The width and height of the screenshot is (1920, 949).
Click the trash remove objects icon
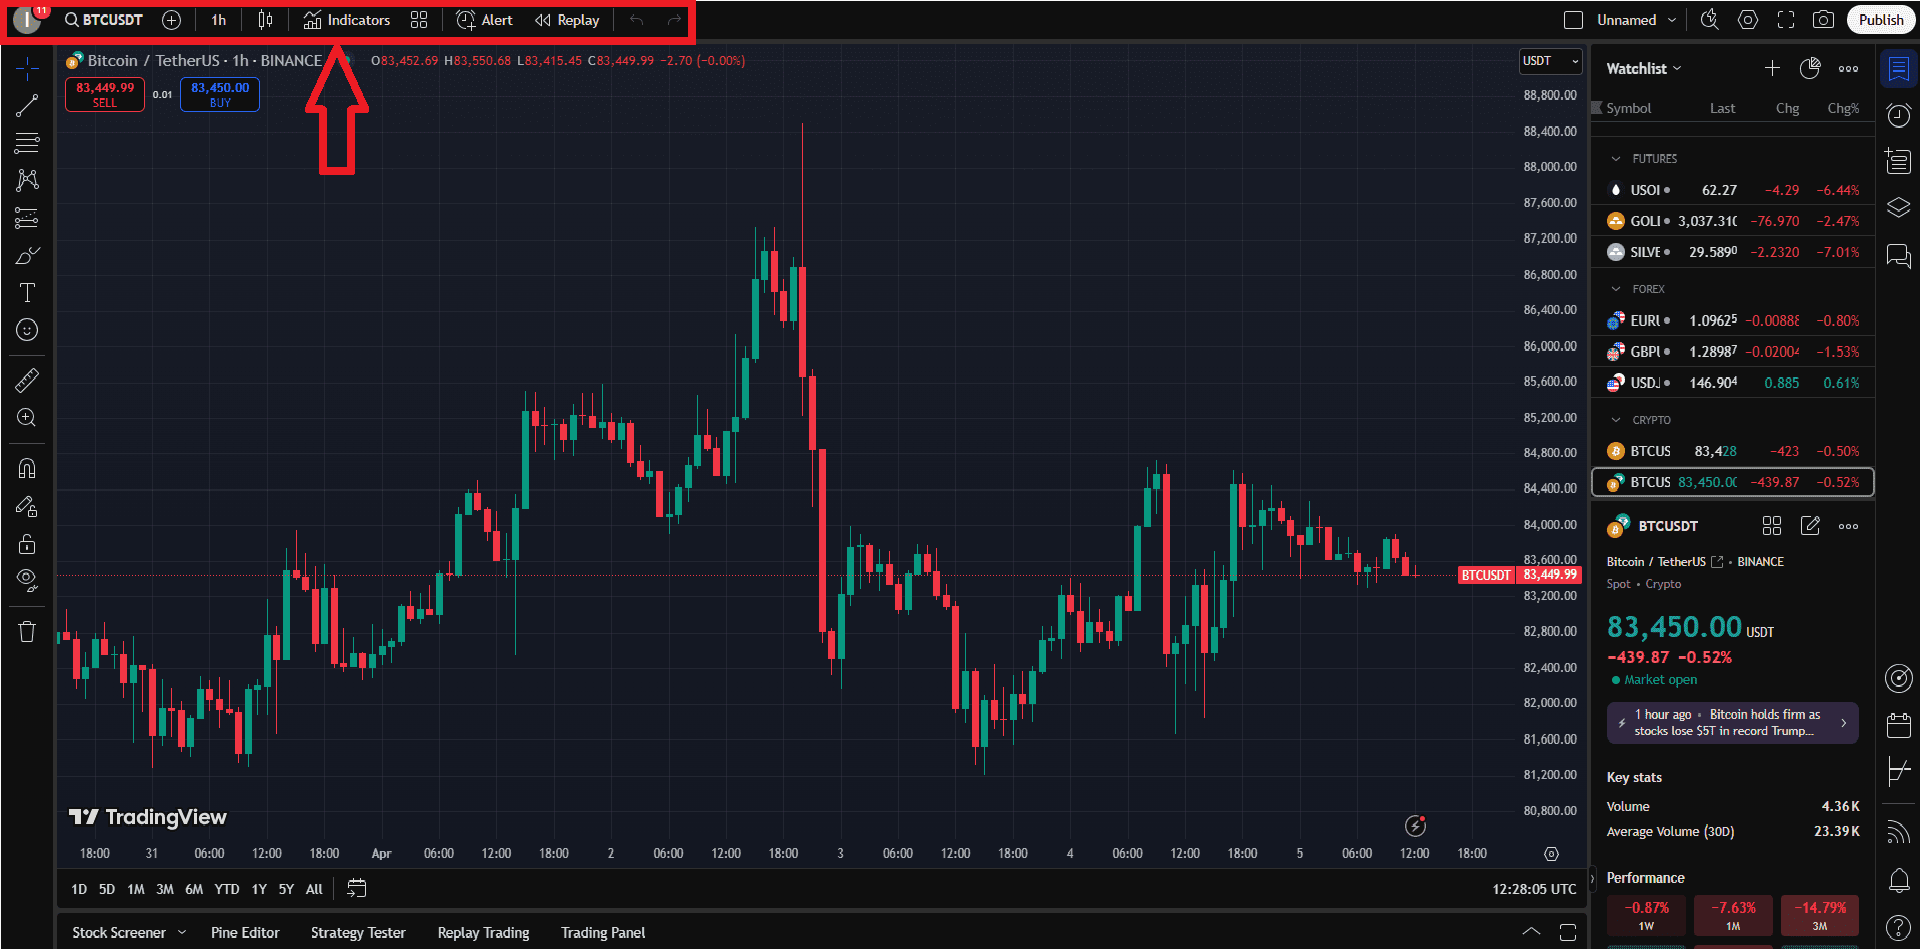click(x=27, y=632)
